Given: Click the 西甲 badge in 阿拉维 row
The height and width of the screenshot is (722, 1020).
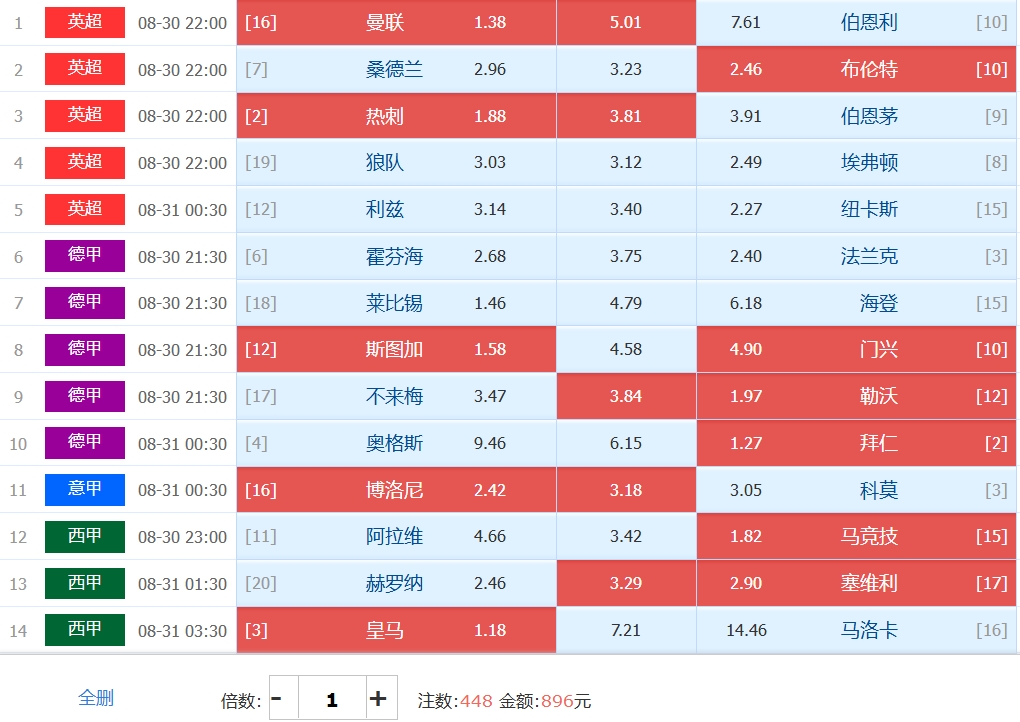Looking at the screenshot, I should pyautogui.click(x=85, y=536).
